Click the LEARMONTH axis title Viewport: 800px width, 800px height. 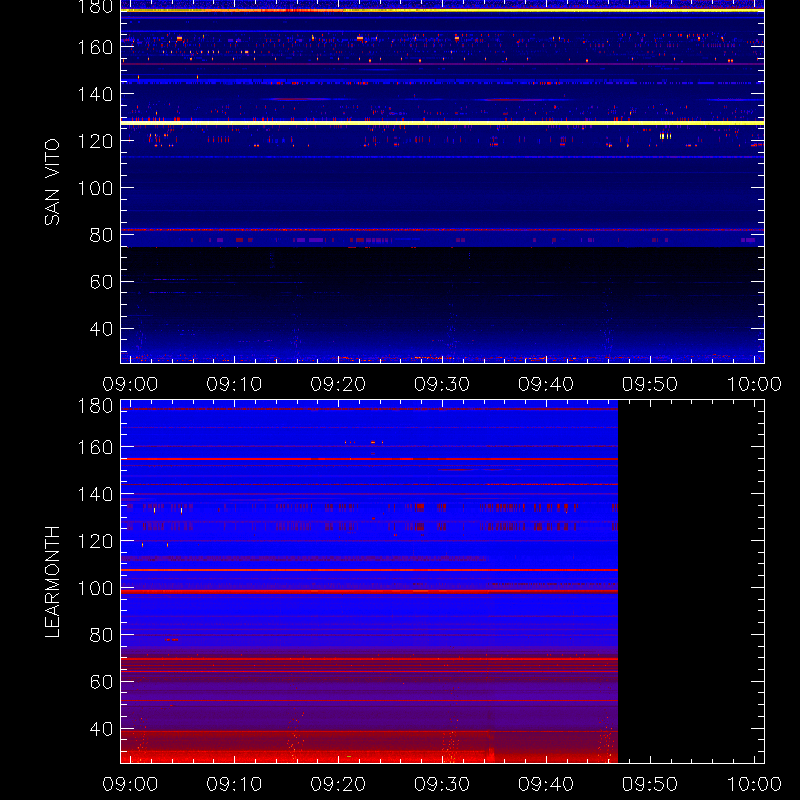click(x=52, y=582)
